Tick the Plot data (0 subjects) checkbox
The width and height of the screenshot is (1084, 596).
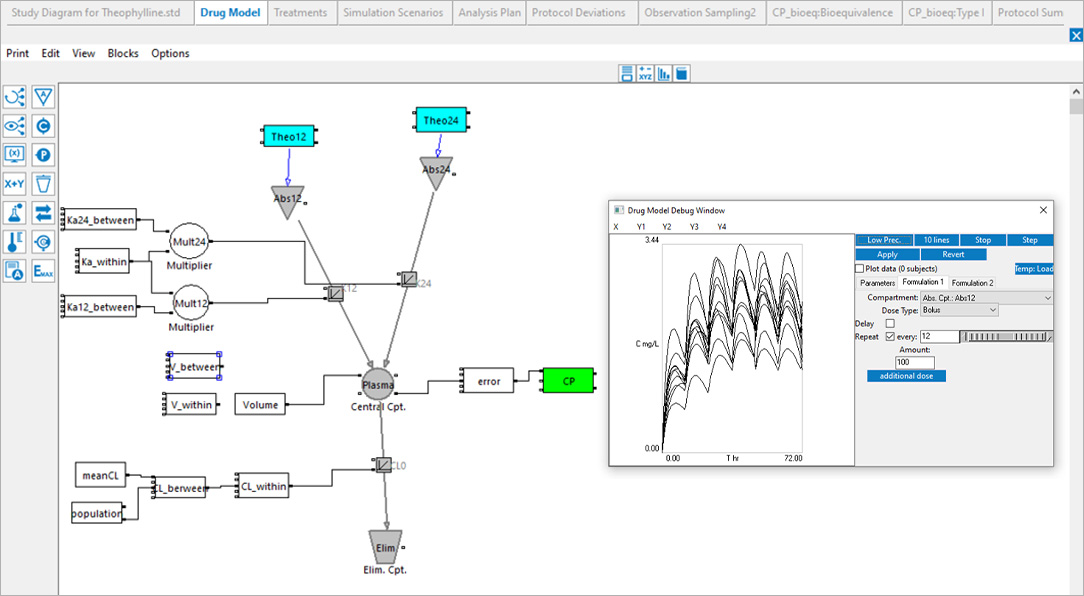click(x=859, y=268)
